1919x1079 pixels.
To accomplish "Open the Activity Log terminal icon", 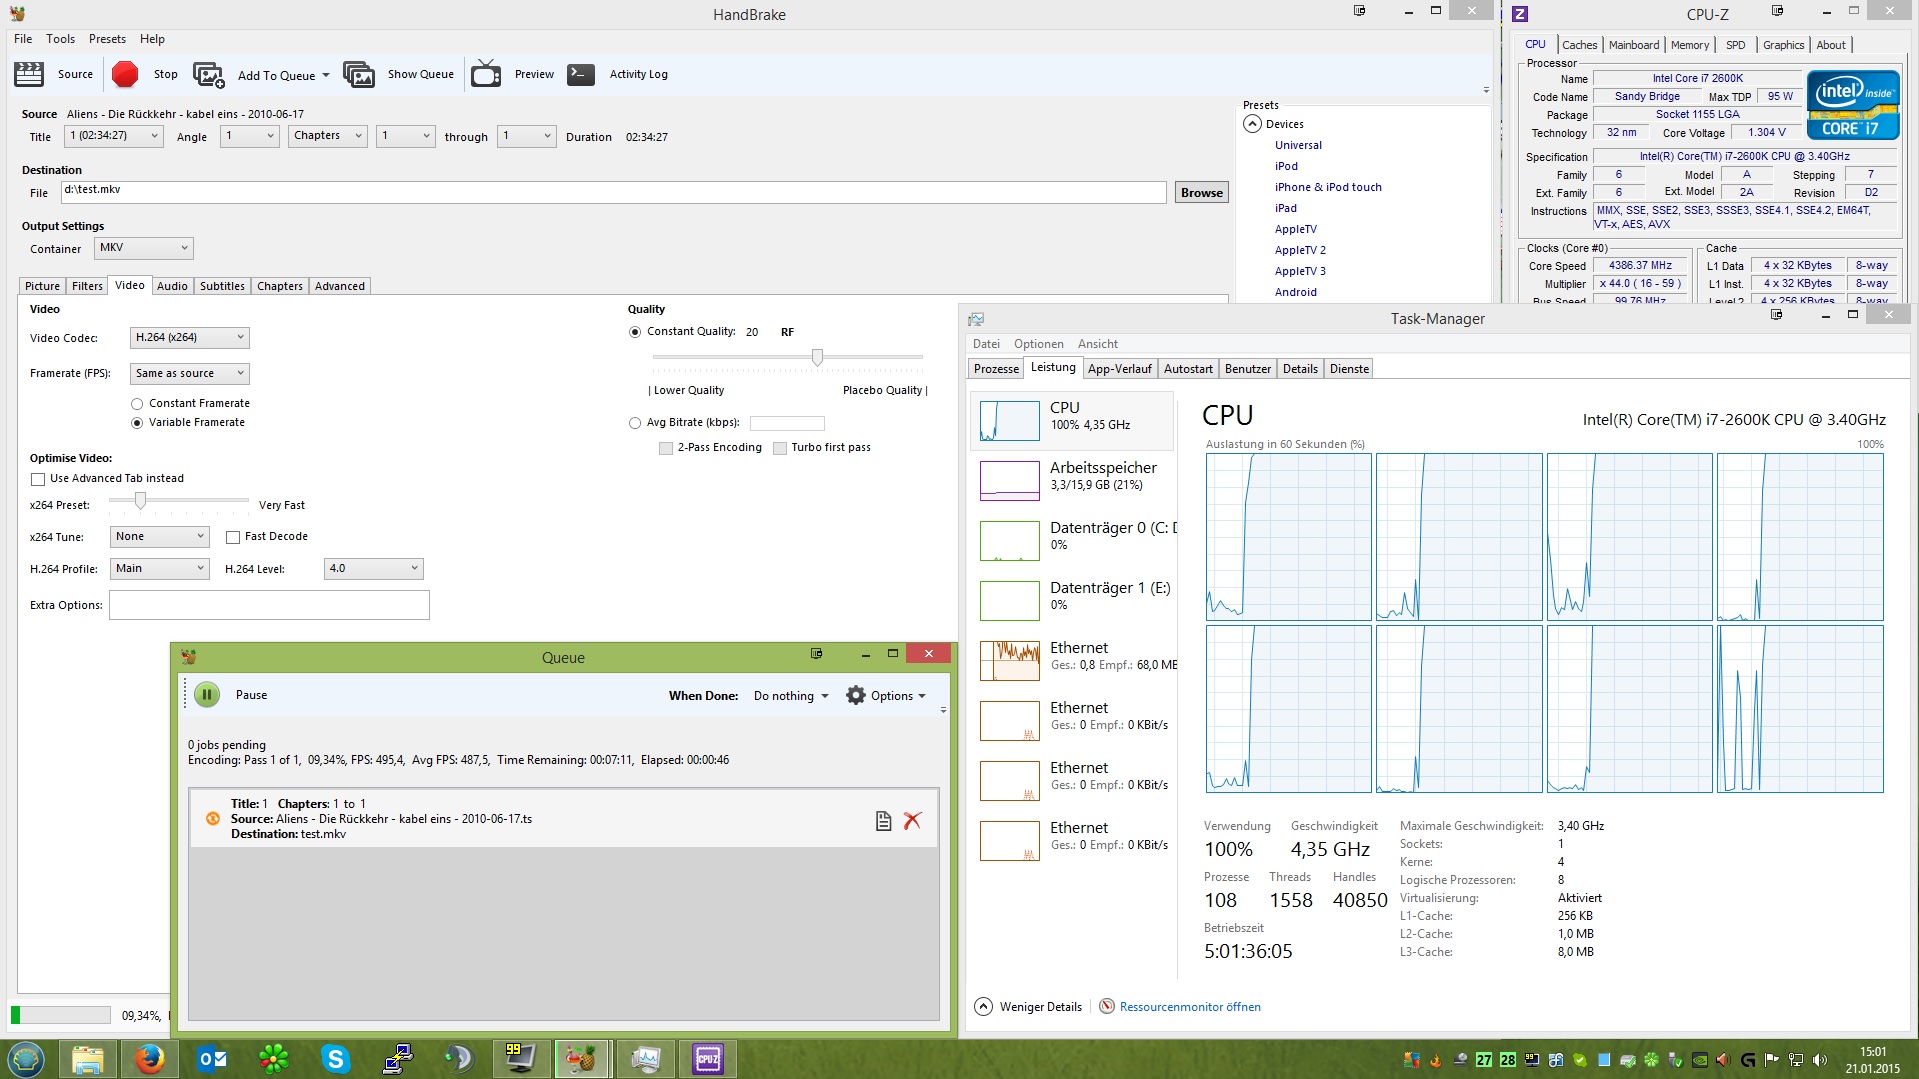I will (581, 74).
